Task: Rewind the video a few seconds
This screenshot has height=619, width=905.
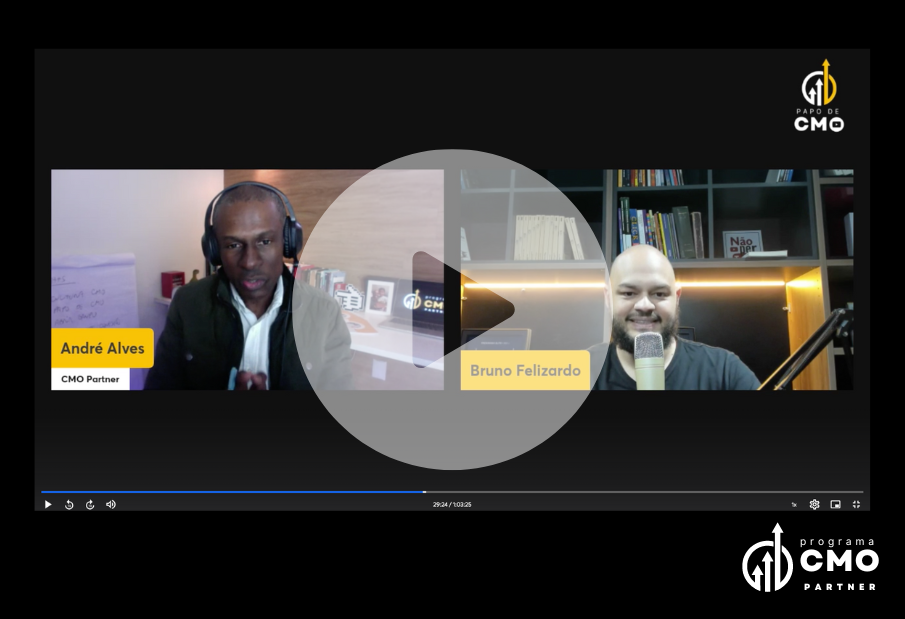Action: coord(69,505)
